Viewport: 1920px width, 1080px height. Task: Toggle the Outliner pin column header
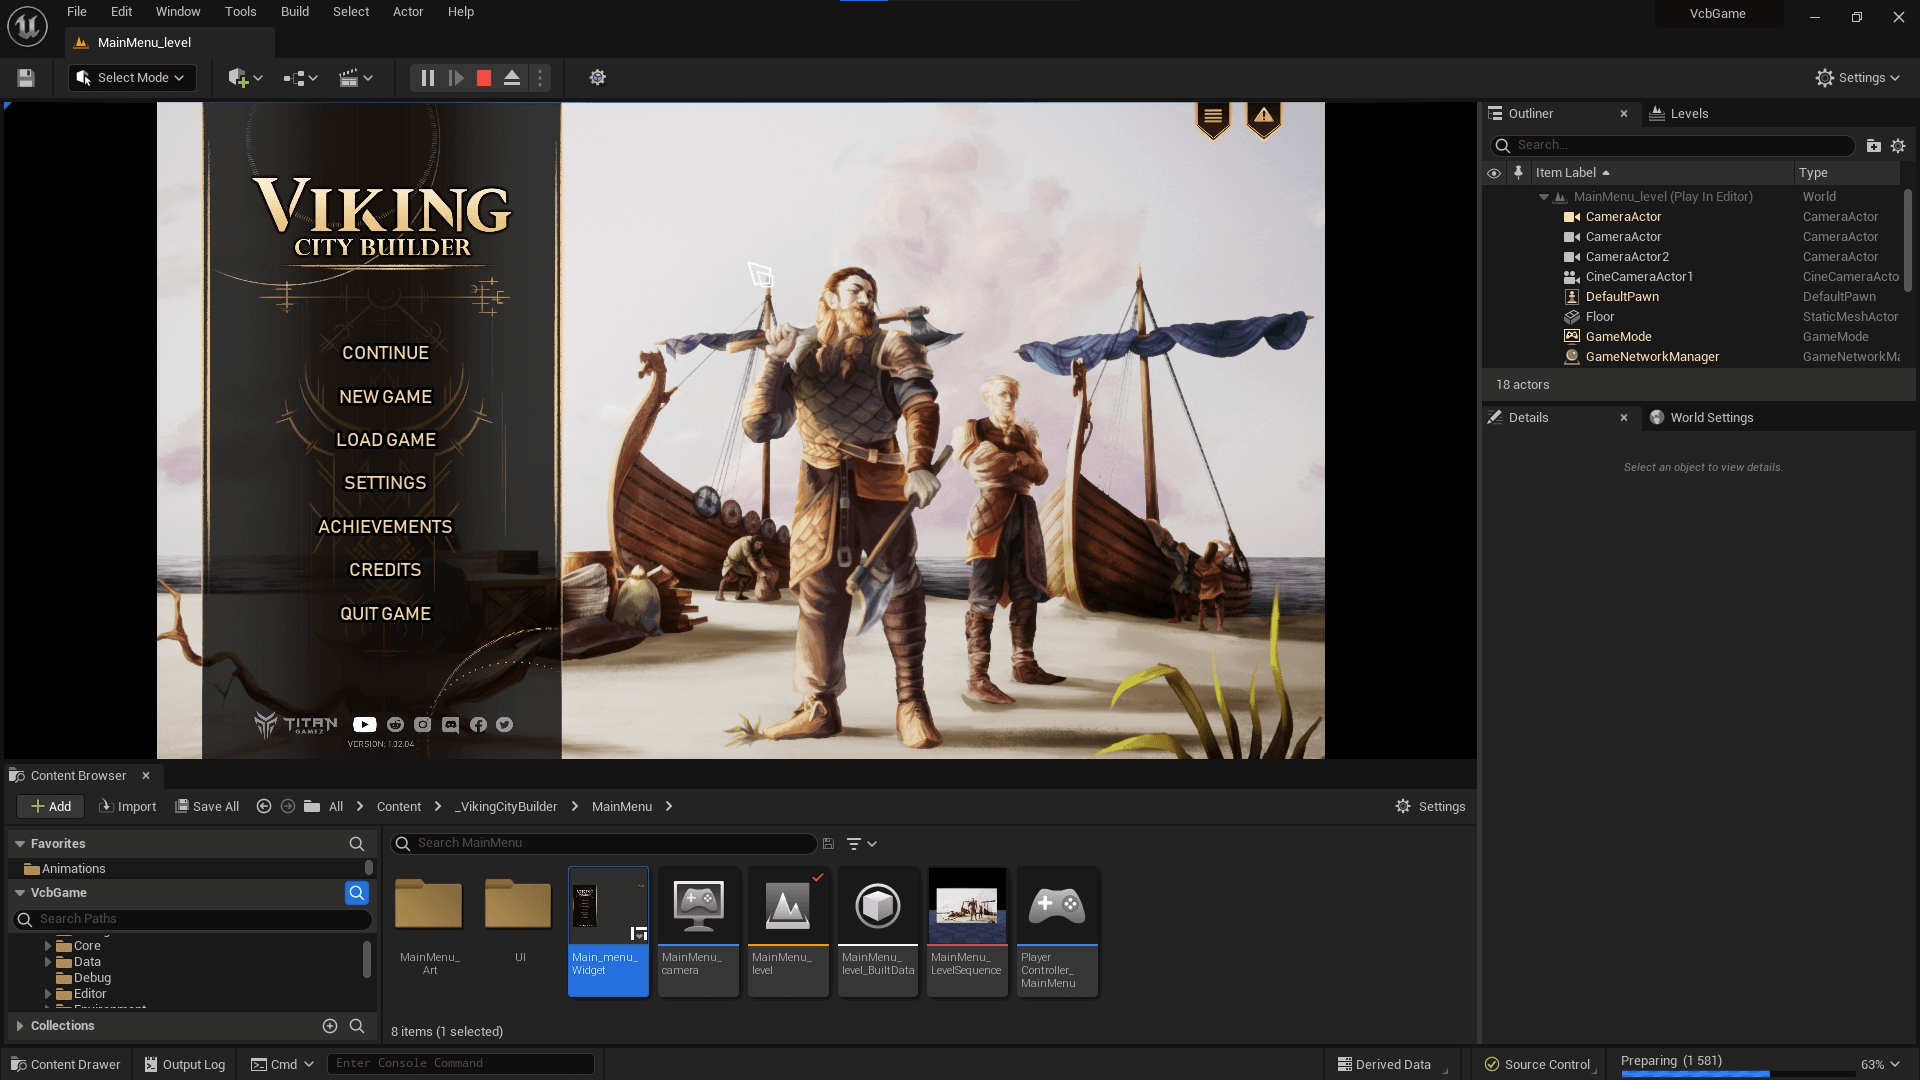pos(1518,173)
